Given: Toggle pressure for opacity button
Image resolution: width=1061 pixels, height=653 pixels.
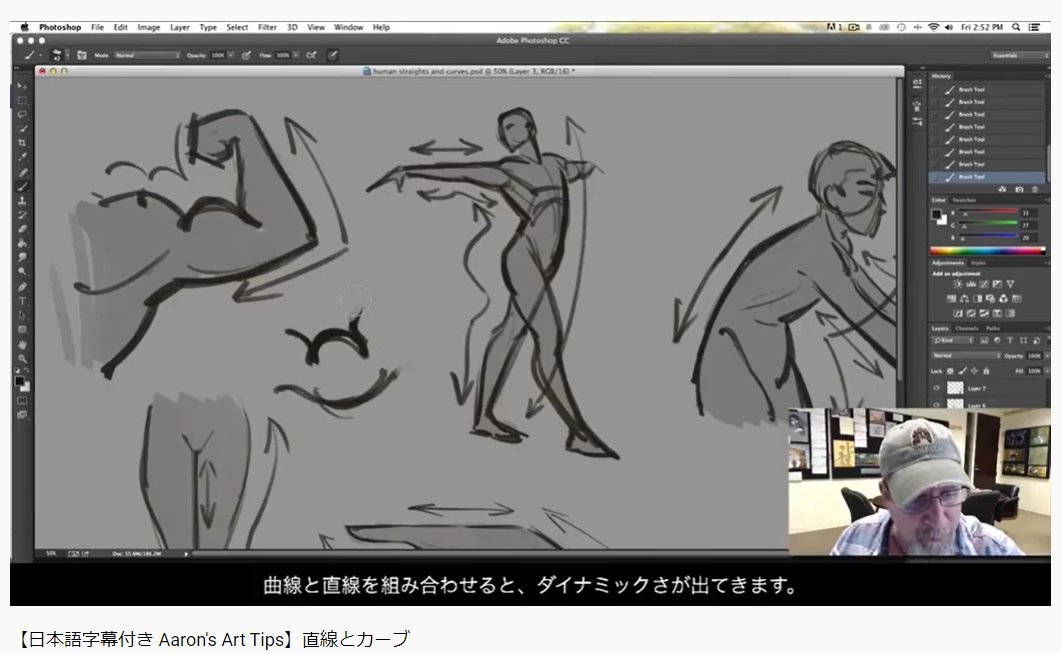Looking at the screenshot, I should (x=246, y=55).
